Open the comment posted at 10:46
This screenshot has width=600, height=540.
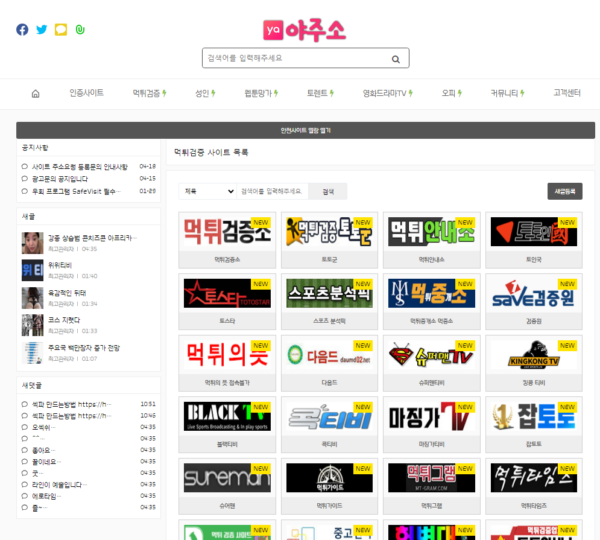71,416
